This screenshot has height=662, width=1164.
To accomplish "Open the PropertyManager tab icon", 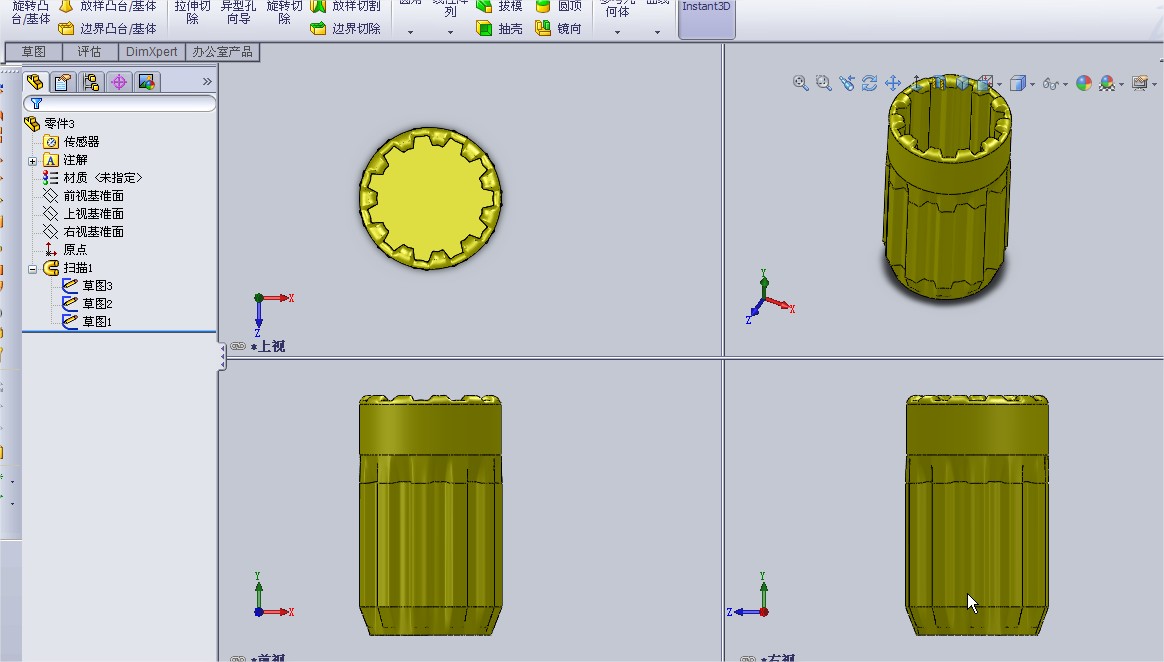I will 63,82.
